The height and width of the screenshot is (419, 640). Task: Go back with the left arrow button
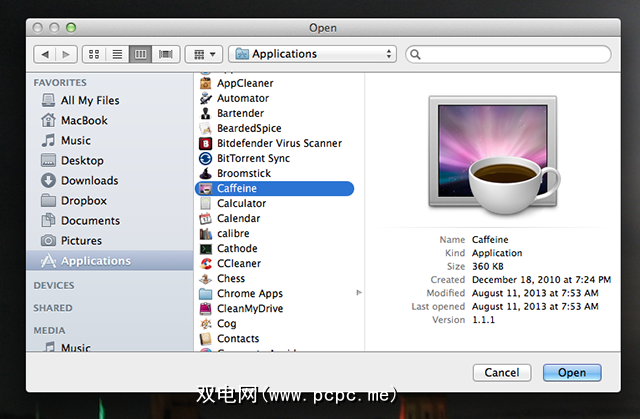click(45, 54)
